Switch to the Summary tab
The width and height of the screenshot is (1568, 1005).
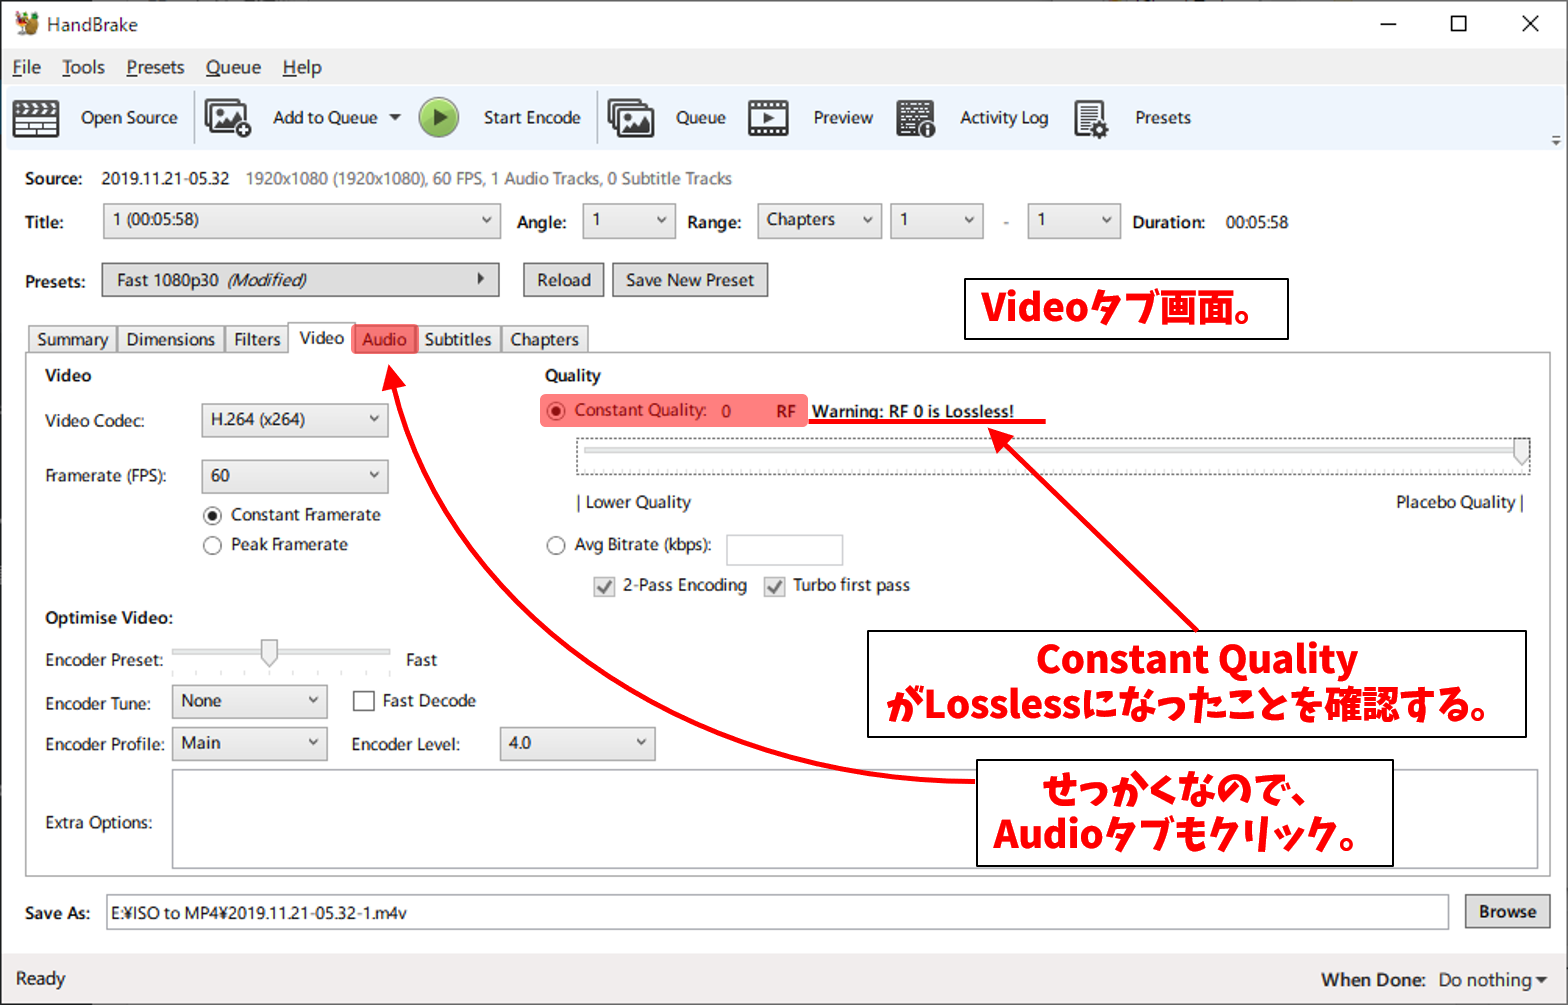coord(72,339)
